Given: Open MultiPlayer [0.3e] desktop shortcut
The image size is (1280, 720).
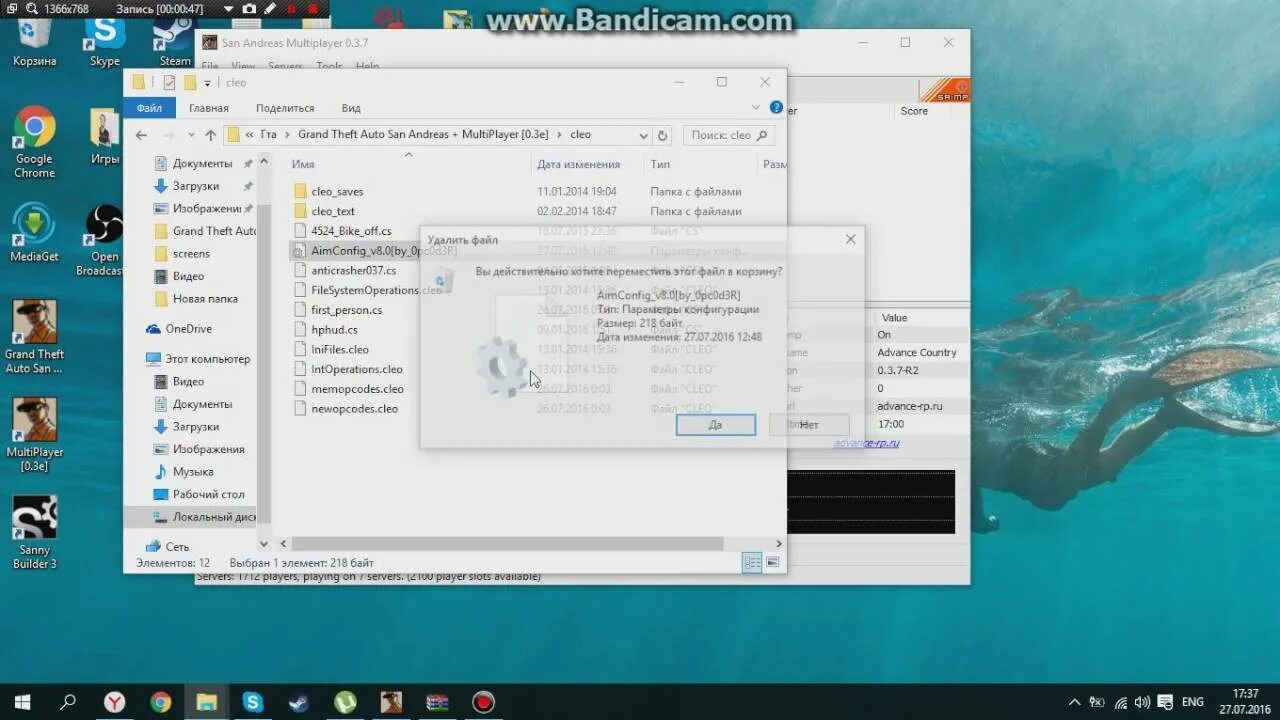Looking at the screenshot, I should (34, 434).
